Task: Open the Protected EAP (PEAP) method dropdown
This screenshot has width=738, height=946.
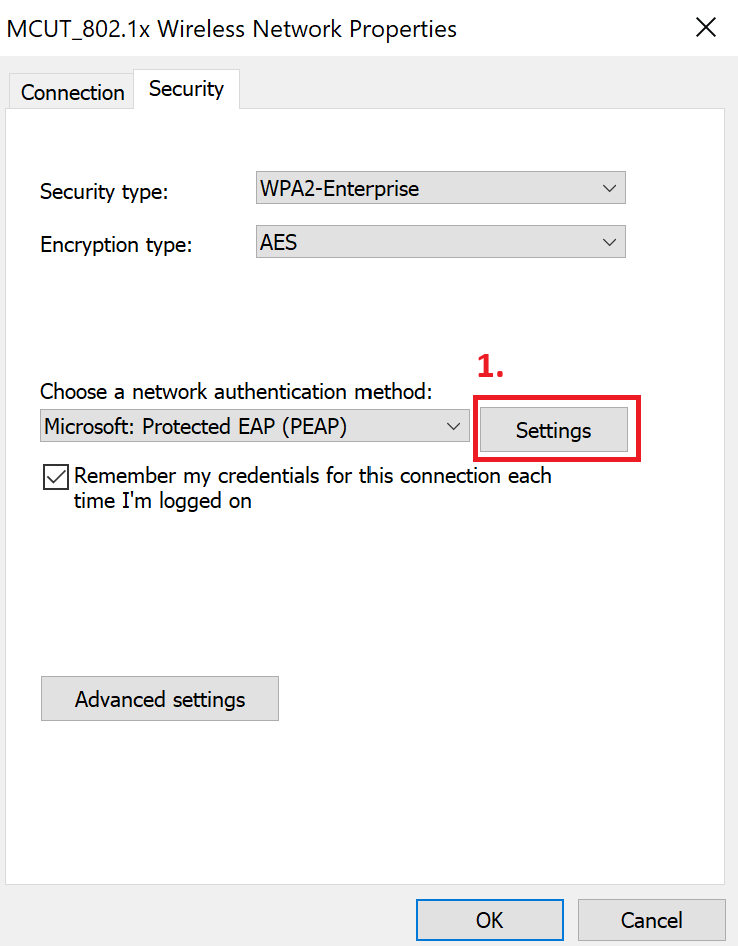Action: (255, 427)
